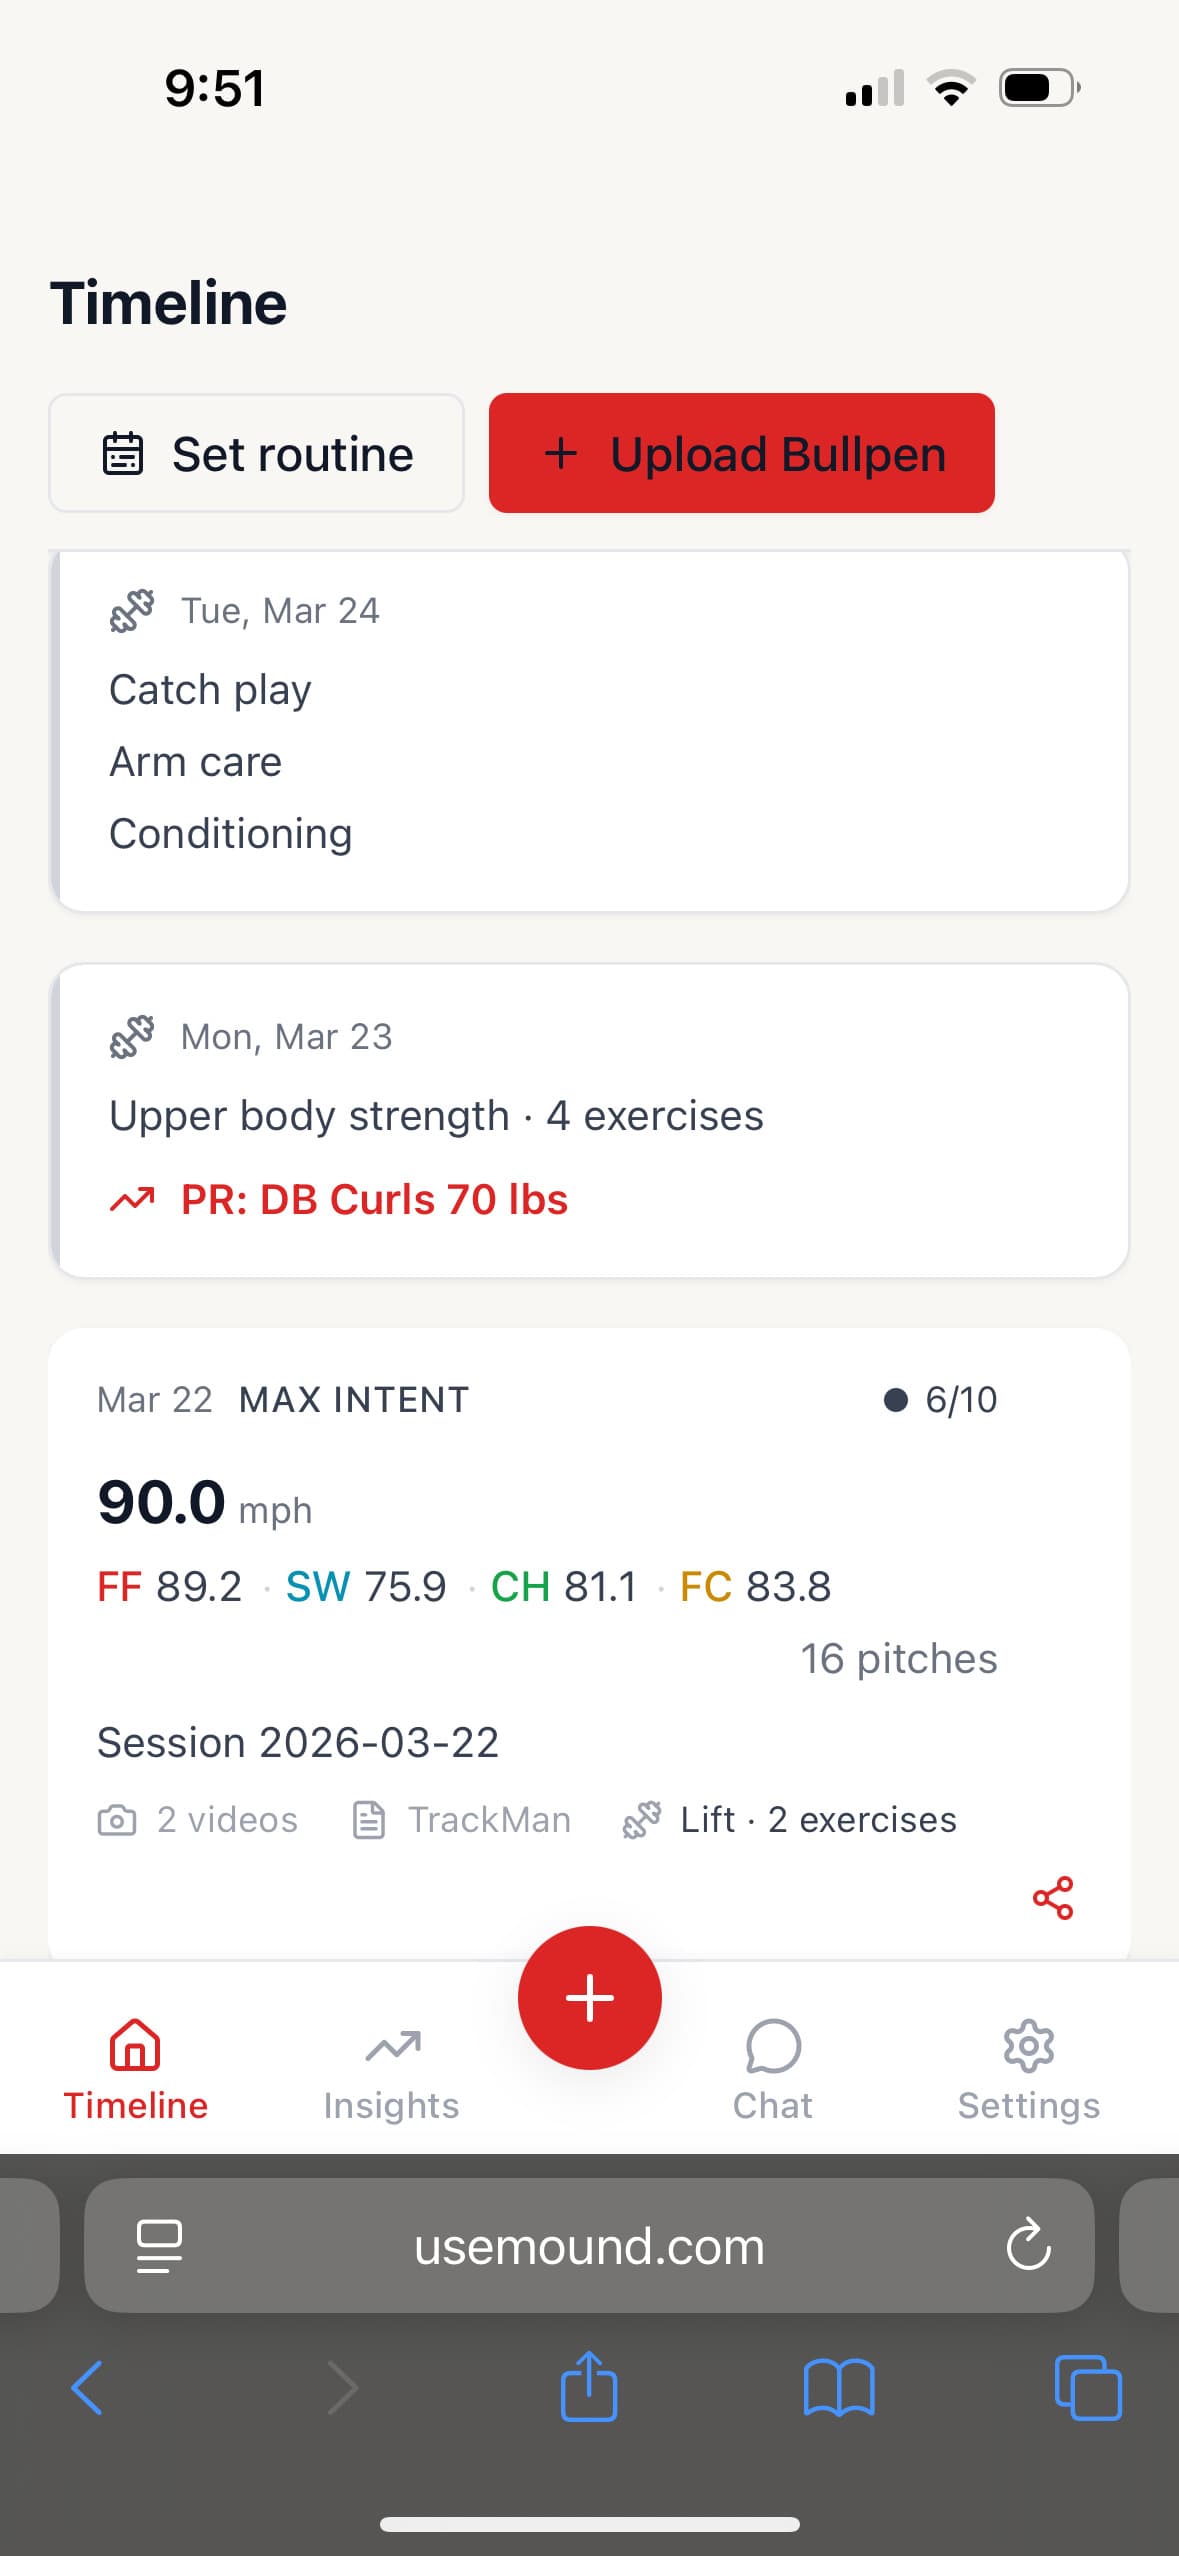Reload the page with Safari's refresh icon
1179x2556 pixels.
tap(1029, 2246)
